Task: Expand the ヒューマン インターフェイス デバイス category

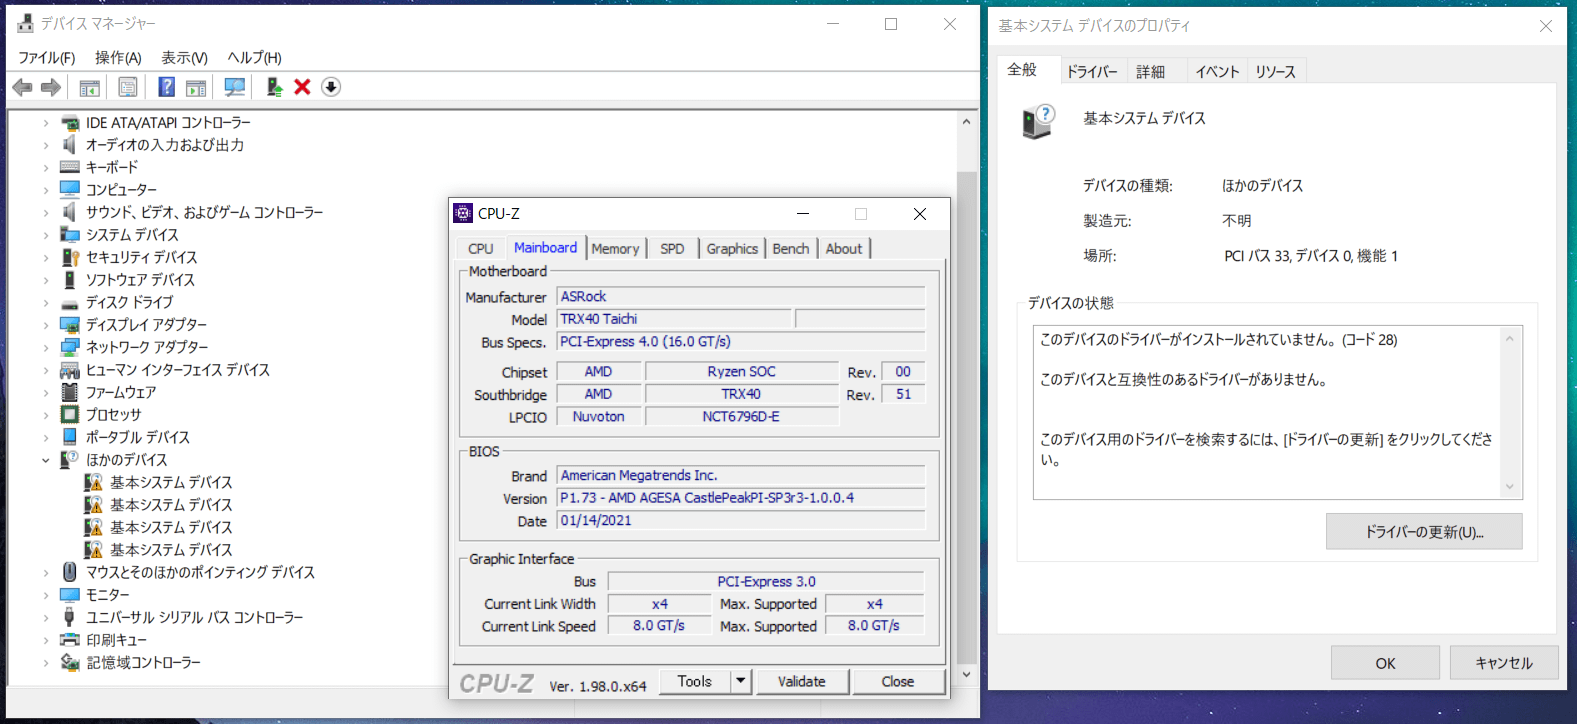Action: click(x=46, y=370)
